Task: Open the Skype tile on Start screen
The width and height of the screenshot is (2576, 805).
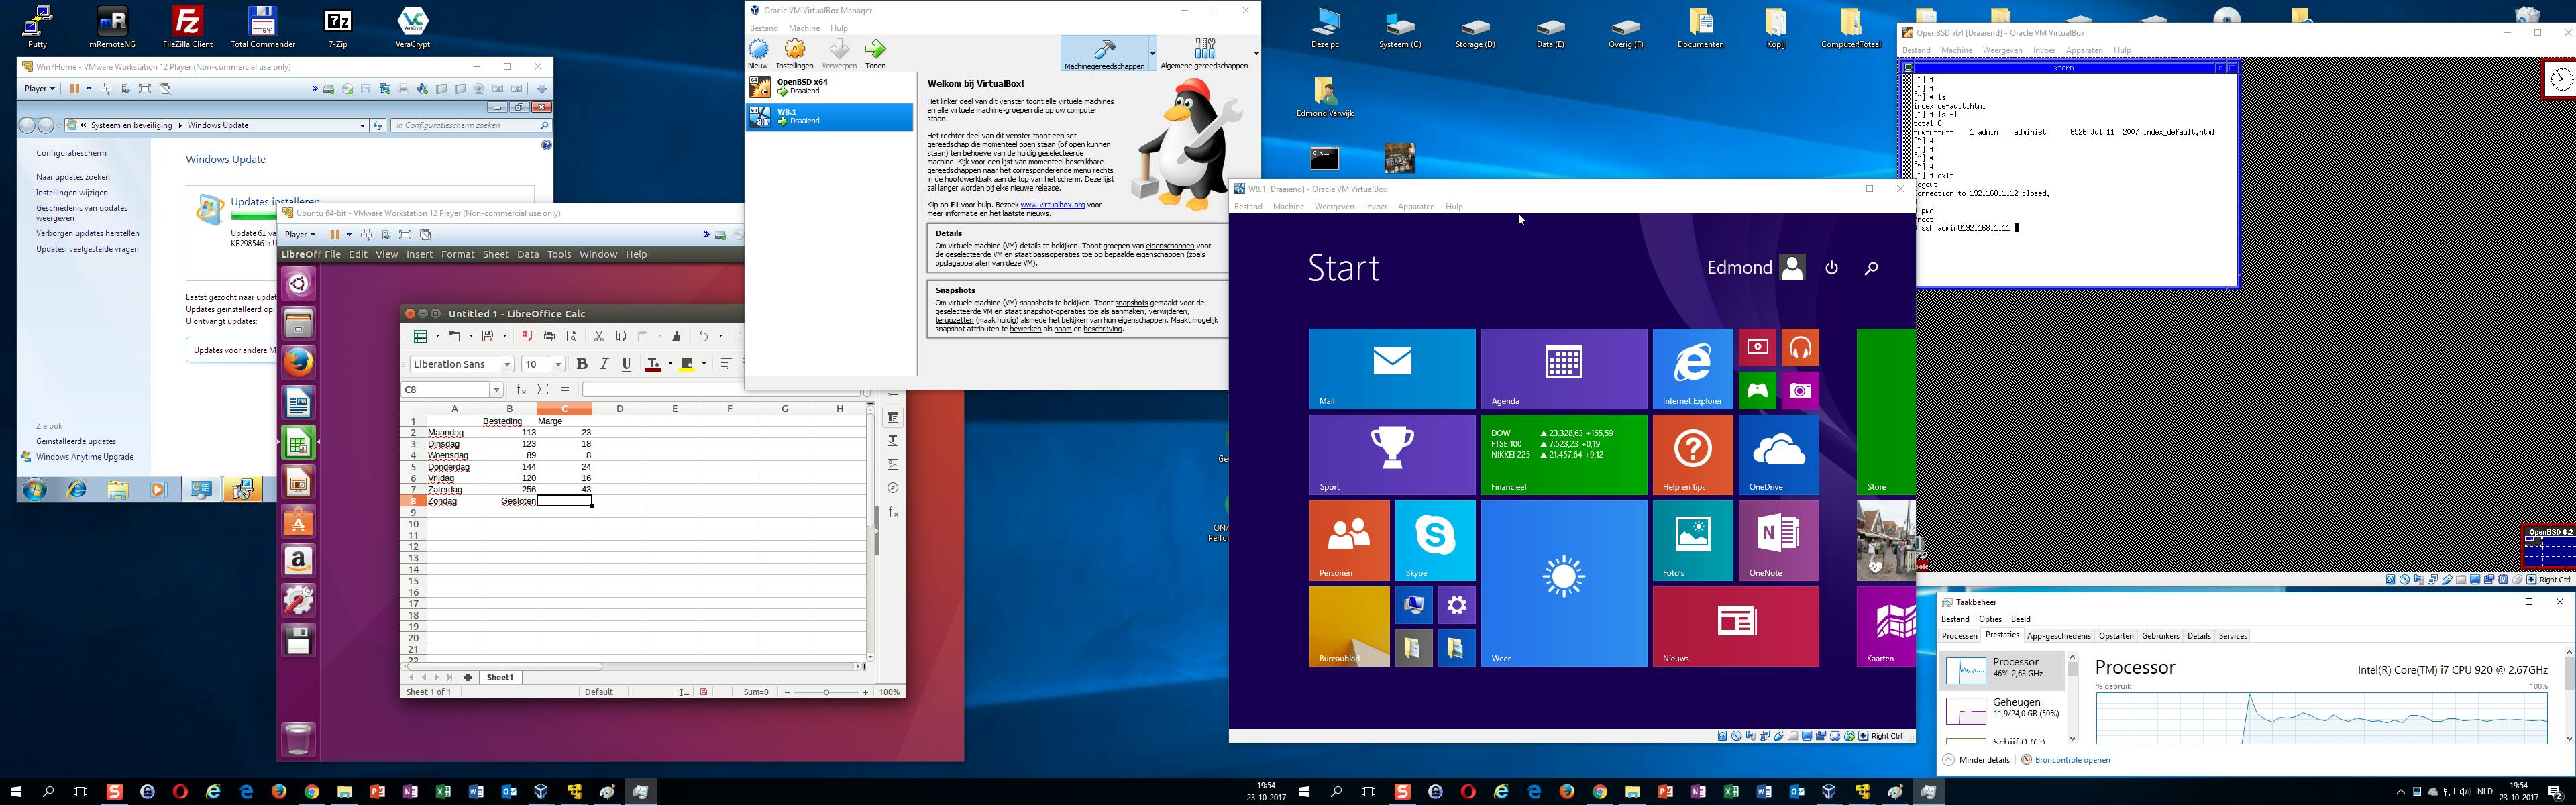Action: coord(1434,540)
